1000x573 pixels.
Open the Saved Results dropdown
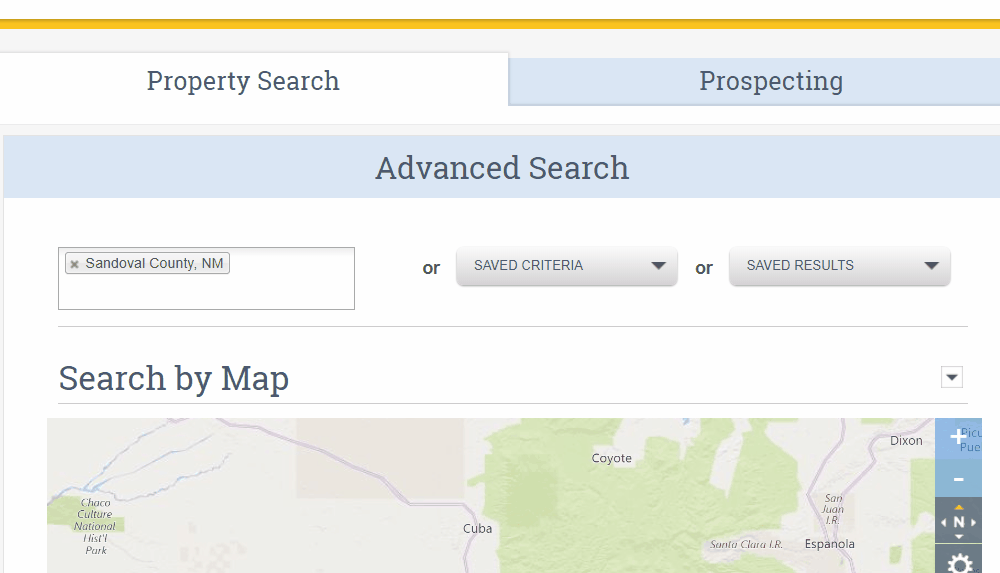tap(839, 265)
